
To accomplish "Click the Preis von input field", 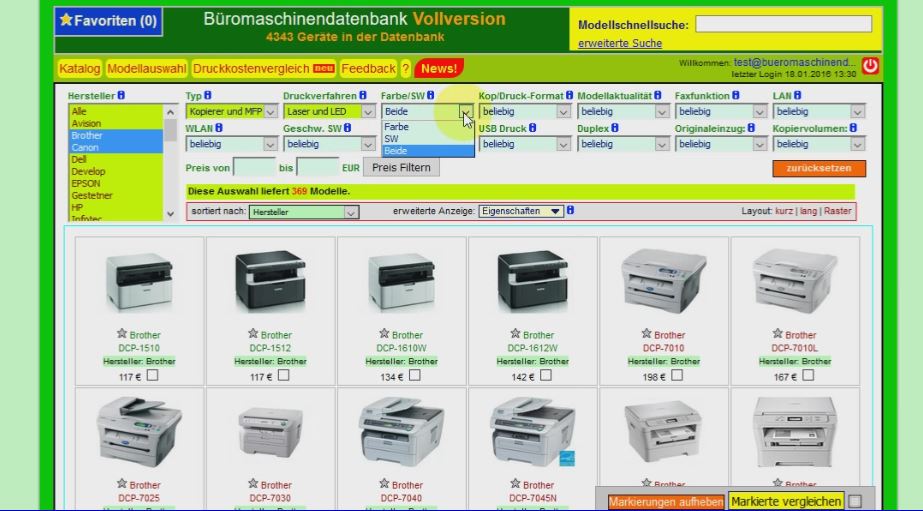I will pyautogui.click(x=254, y=167).
